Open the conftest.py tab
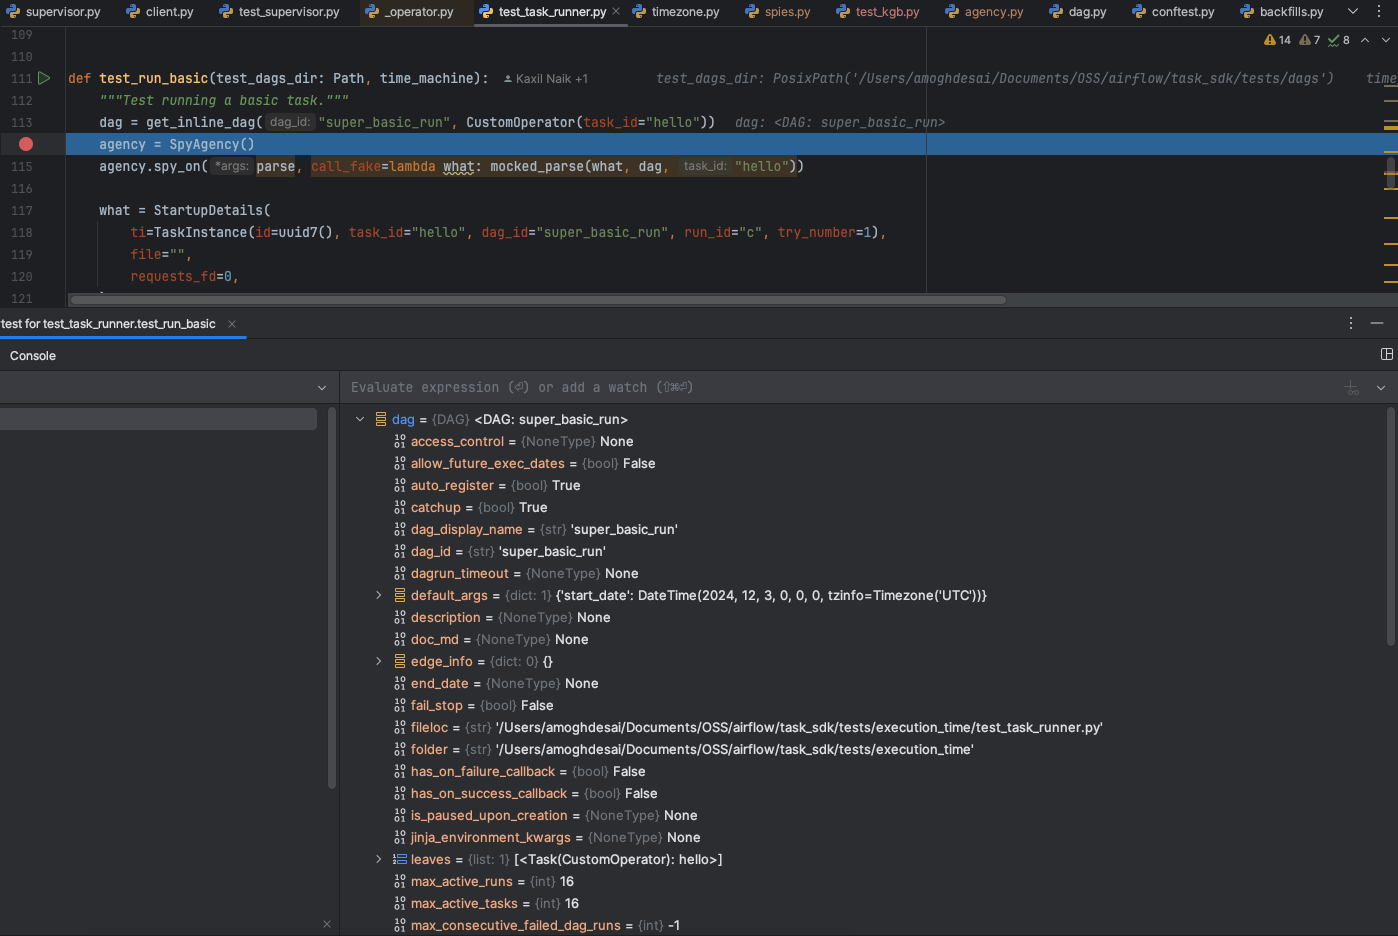Image resolution: width=1398 pixels, height=936 pixels. click(x=1173, y=12)
